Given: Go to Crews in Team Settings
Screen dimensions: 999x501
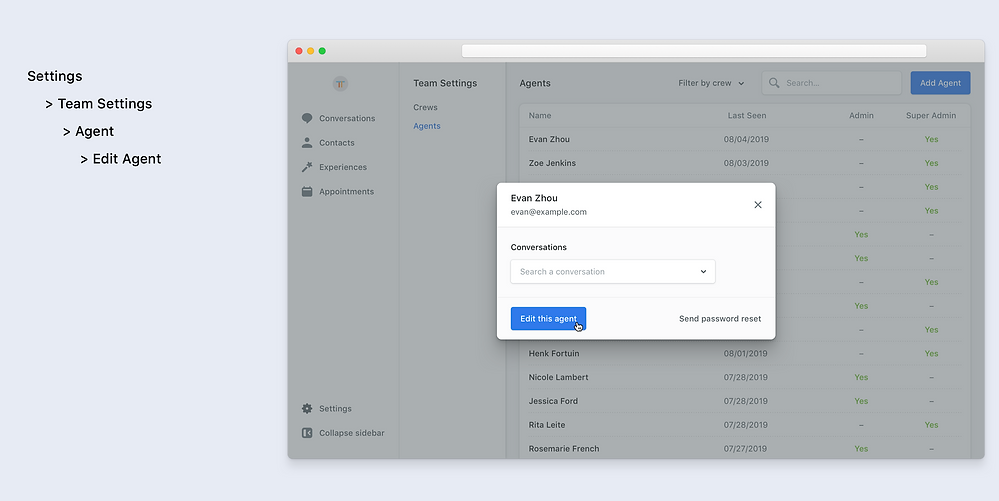Looking at the screenshot, I should coord(425,107).
